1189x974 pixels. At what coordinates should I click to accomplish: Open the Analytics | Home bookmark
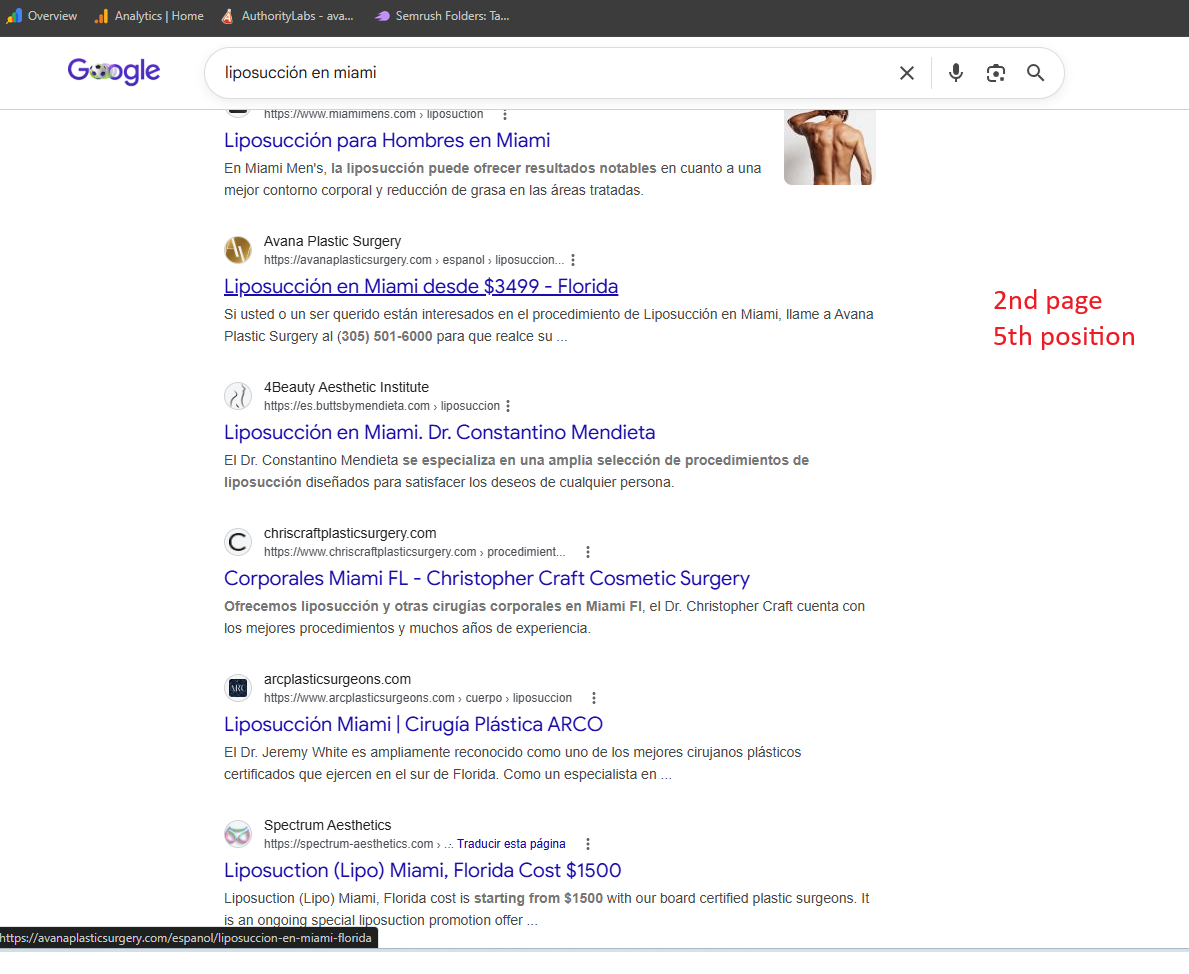tap(149, 16)
